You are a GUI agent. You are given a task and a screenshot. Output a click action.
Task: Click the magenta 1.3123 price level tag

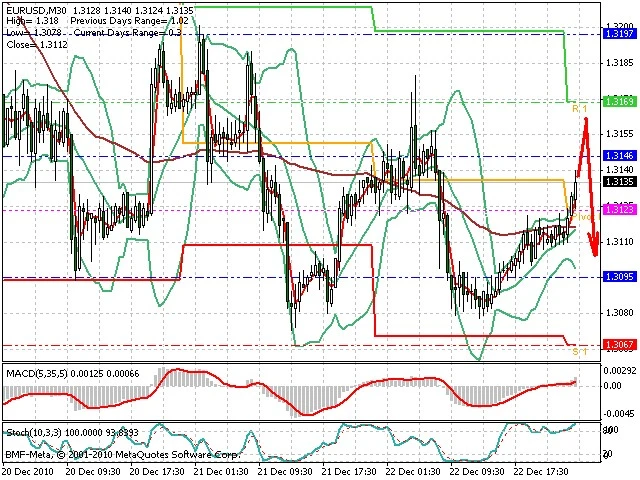pyautogui.click(x=619, y=210)
